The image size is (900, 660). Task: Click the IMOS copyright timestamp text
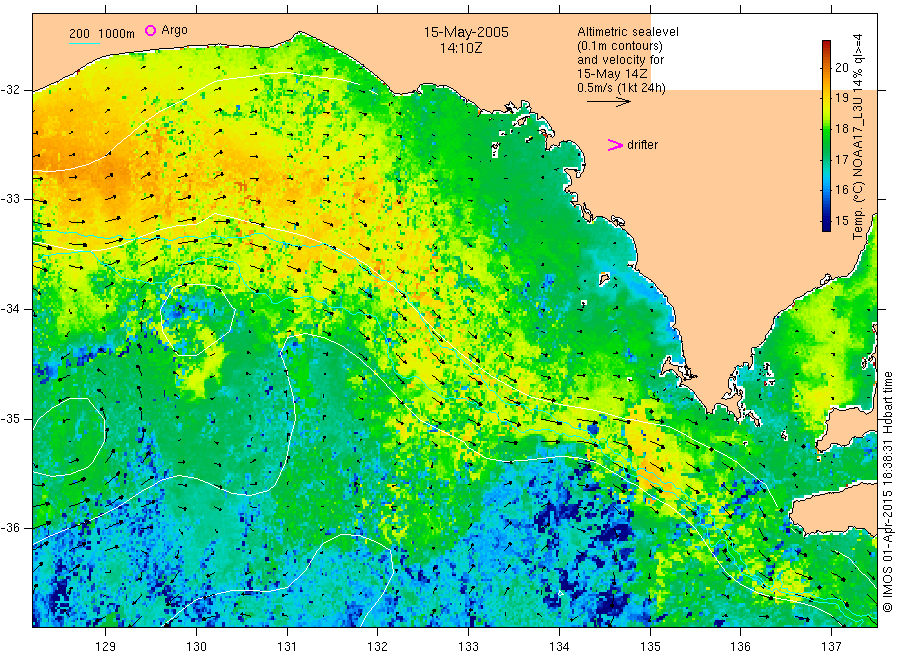coord(887,491)
